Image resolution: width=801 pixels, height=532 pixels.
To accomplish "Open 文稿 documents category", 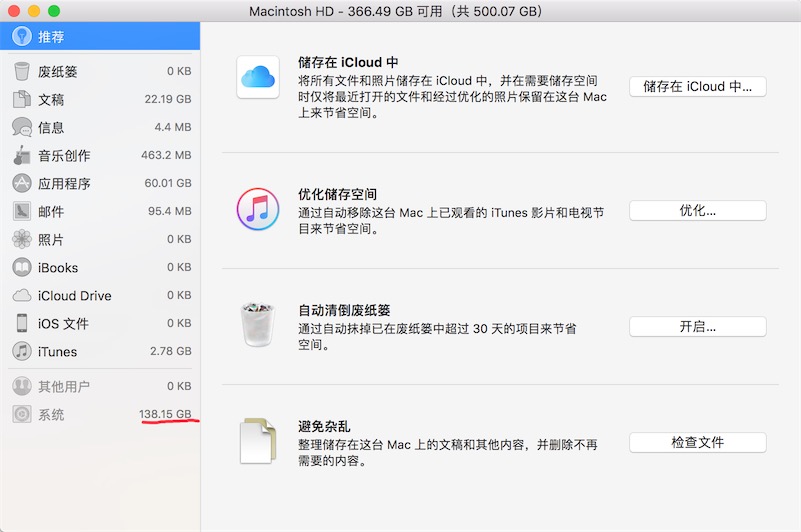I will point(51,99).
